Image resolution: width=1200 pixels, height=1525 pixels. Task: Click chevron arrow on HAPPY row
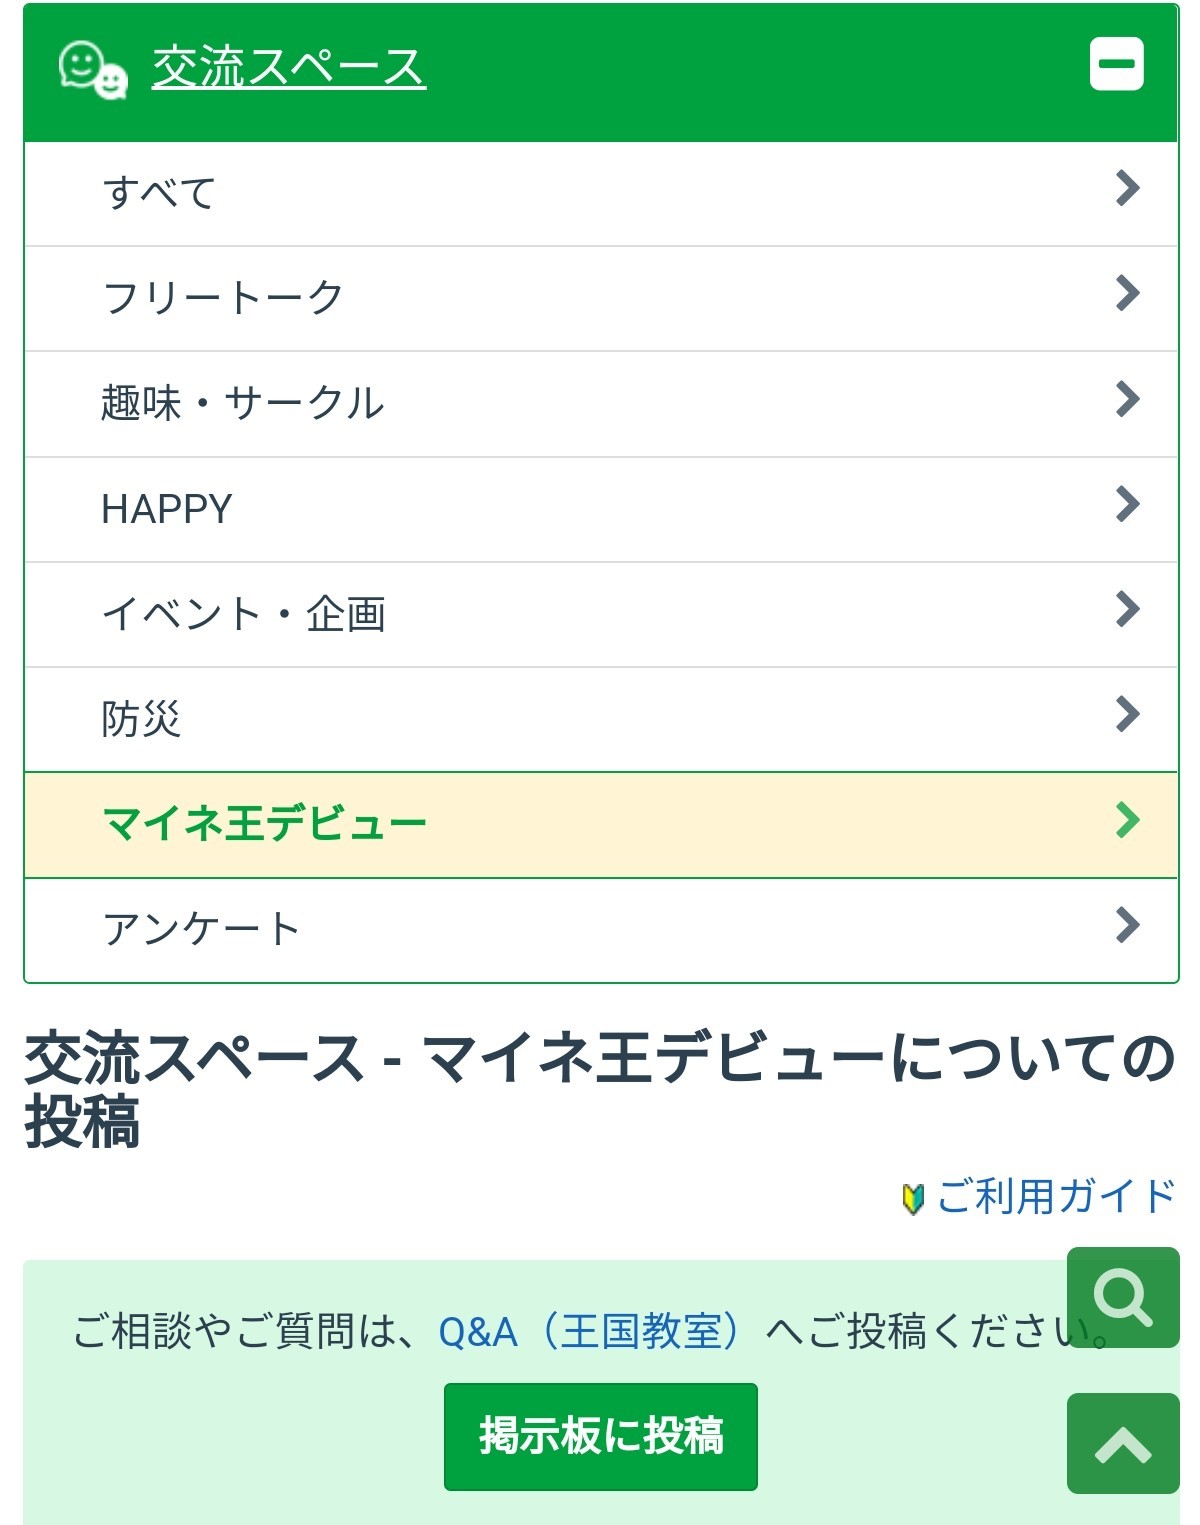(x=1127, y=504)
